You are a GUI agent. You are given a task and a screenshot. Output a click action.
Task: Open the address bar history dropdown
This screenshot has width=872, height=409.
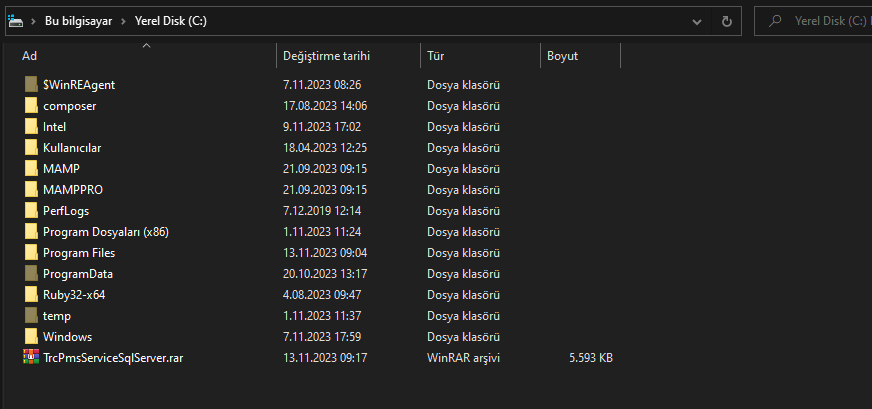696,20
